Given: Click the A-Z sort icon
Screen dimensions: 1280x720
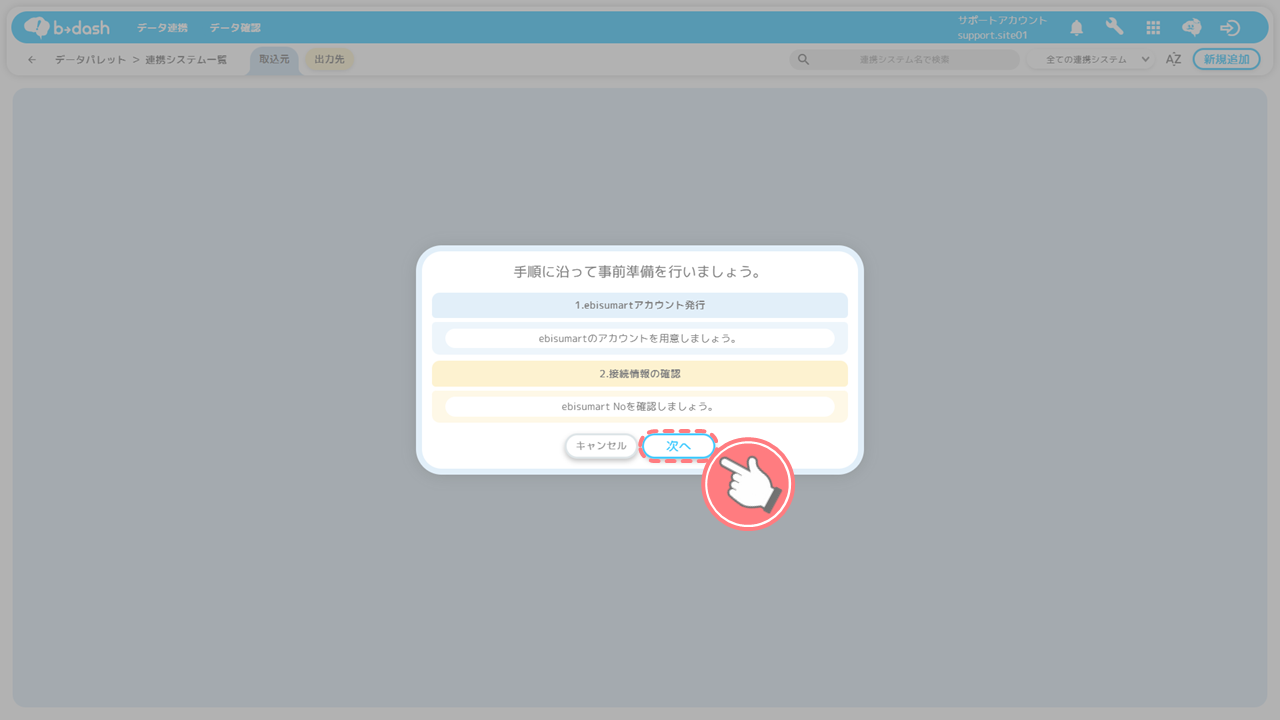Looking at the screenshot, I should [1174, 60].
